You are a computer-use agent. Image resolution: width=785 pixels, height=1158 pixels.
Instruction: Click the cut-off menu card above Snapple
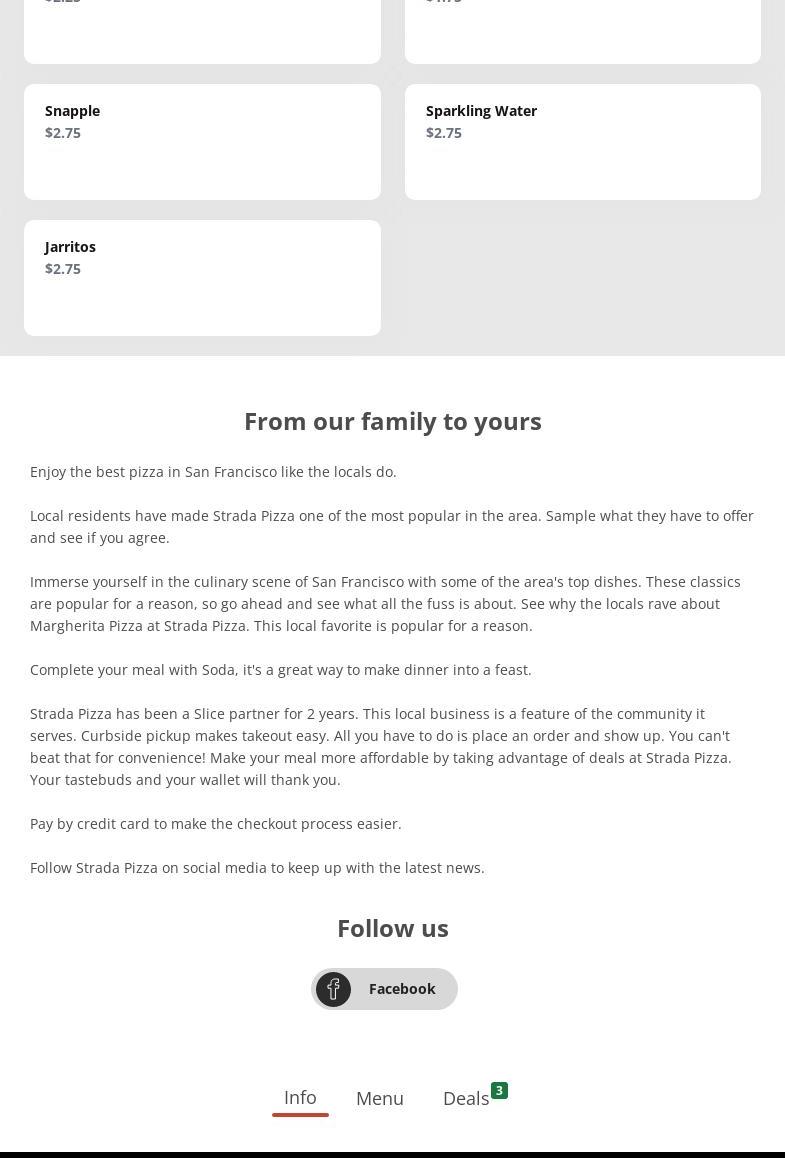[202, 30]
